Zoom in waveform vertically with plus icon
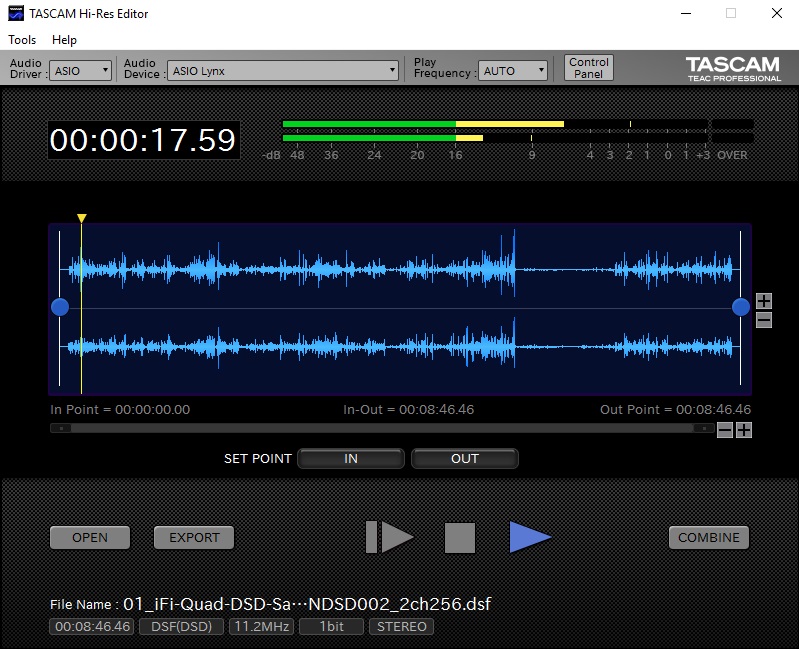The width and height of the screenshot is (799, 649). click(x=763, y=301)
